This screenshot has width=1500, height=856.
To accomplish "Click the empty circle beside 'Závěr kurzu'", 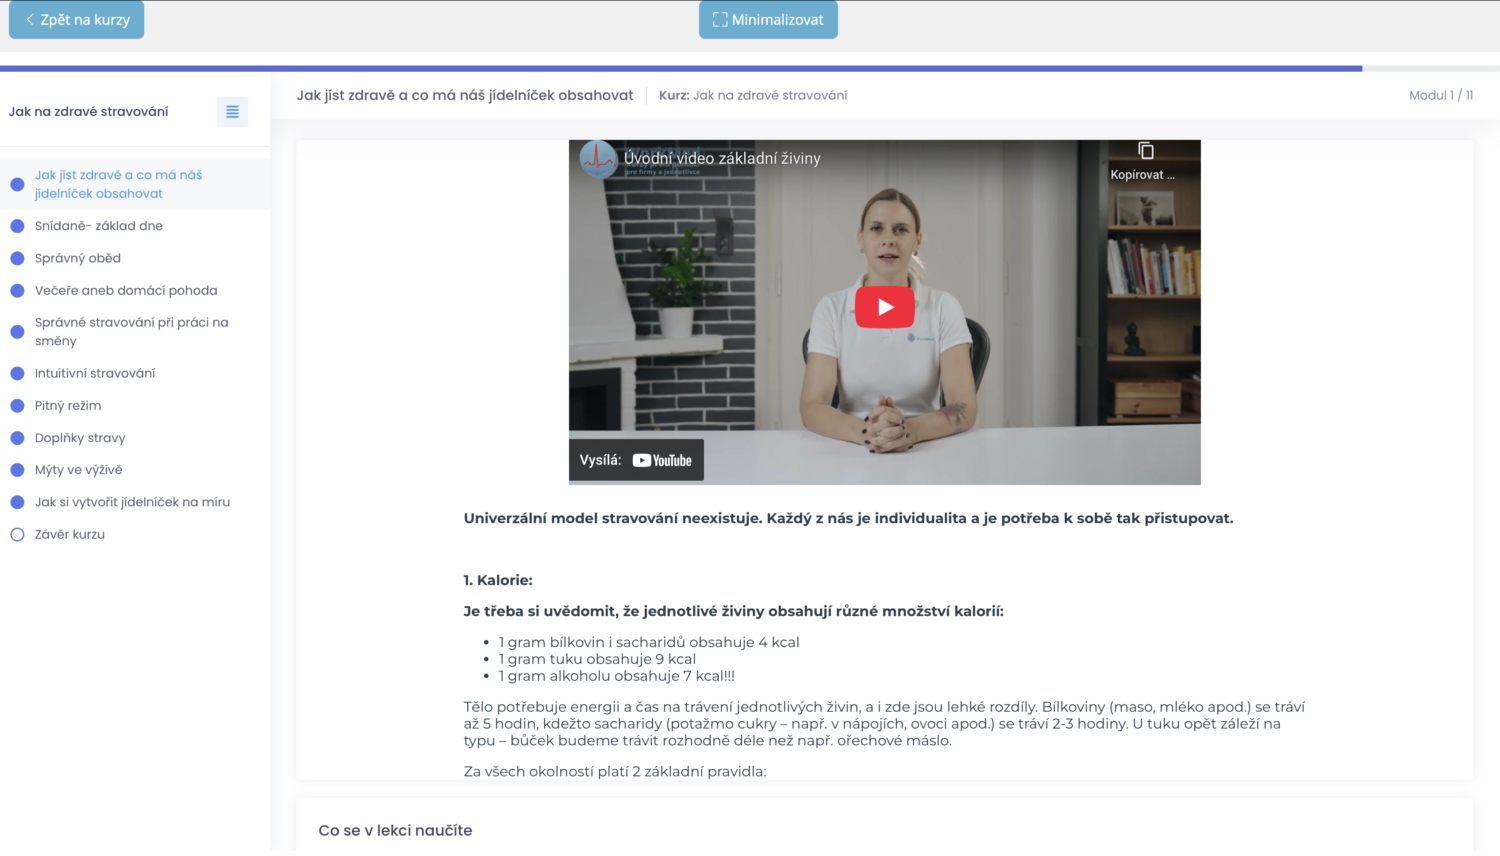I will (17, 535).
